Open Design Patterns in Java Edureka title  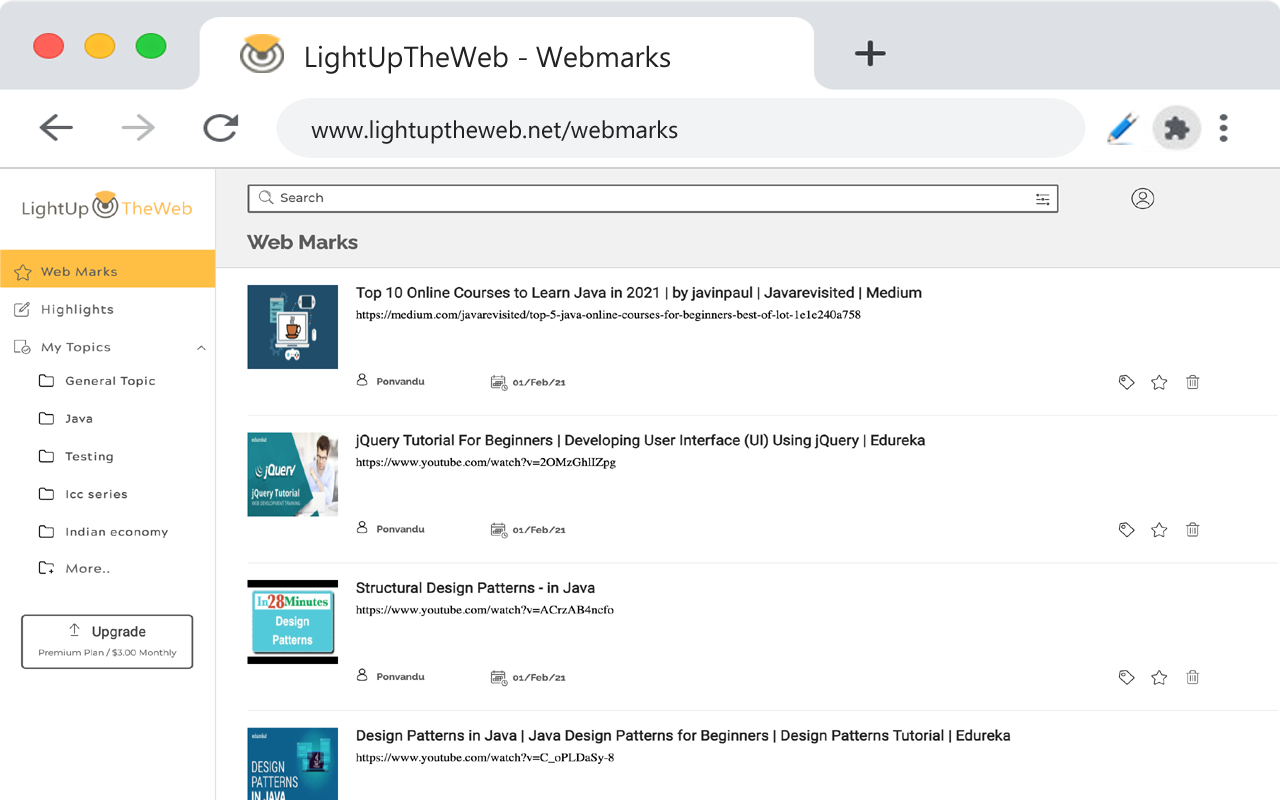(x=683, y=736)
